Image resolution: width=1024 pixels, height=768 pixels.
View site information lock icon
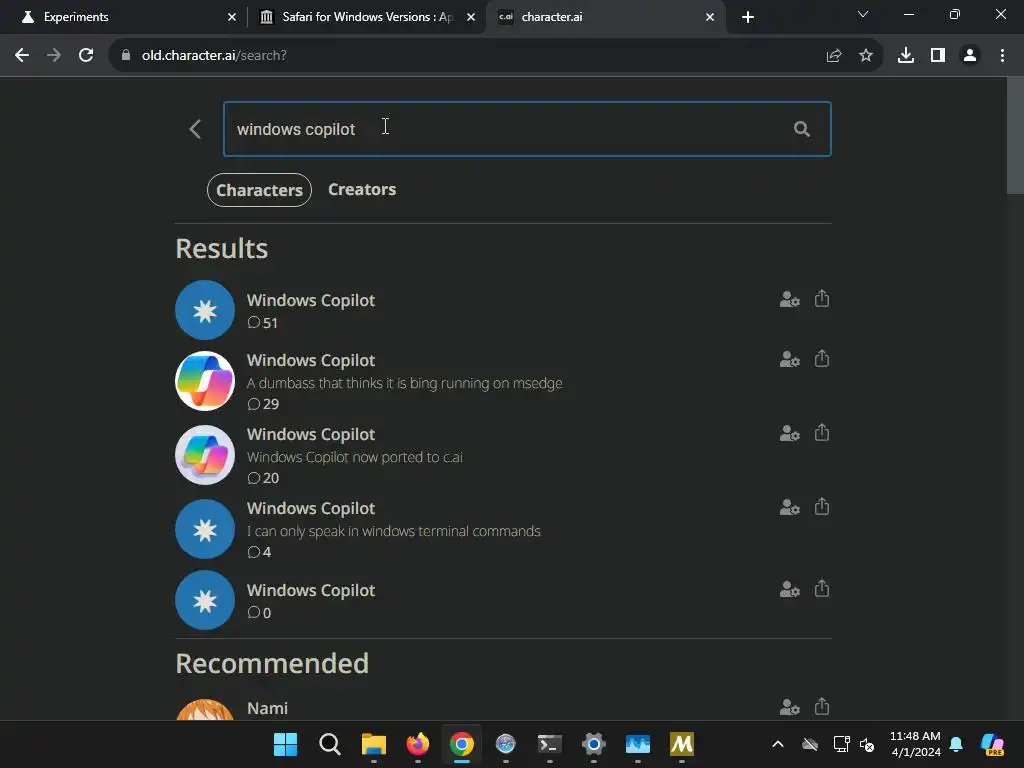click(x=125, y=56)
